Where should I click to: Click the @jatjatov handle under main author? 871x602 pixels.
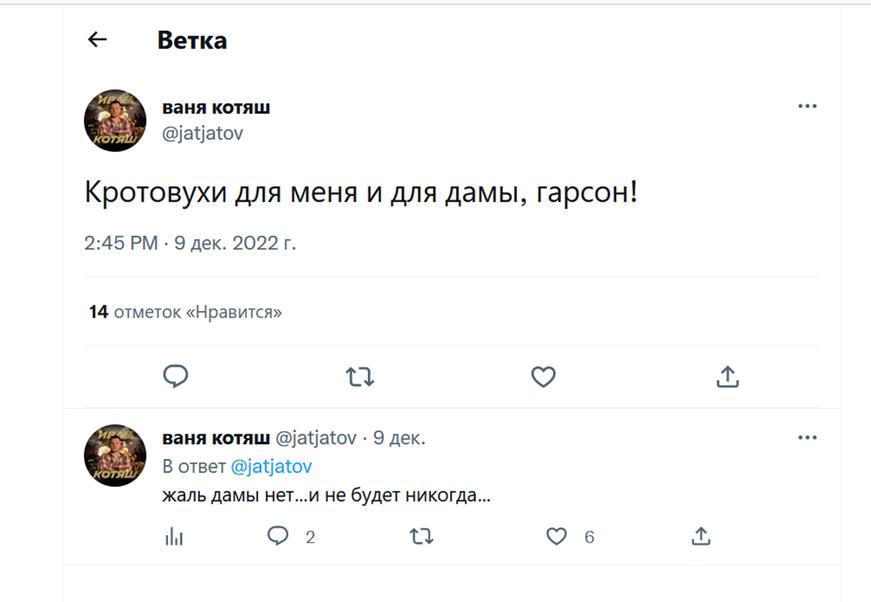point(202,133)
